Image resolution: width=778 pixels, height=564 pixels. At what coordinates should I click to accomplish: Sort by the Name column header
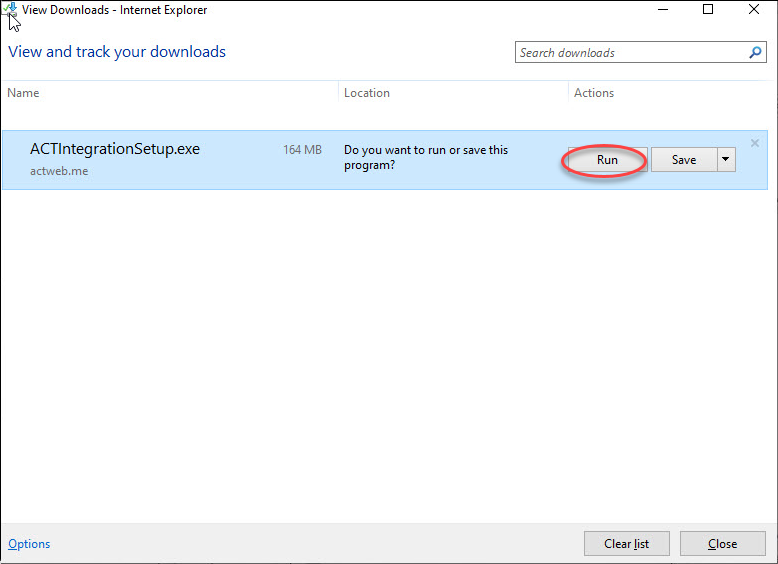coord(23,93)
